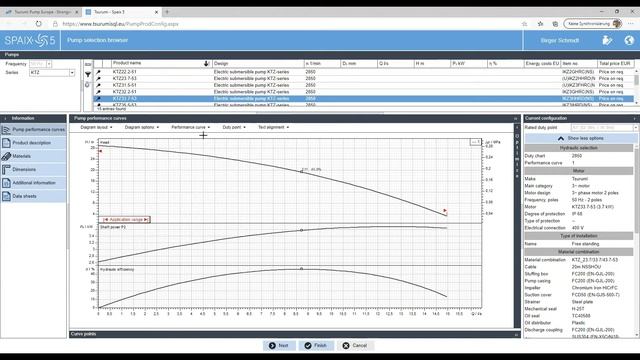Image resolution: width=640 pixels, height=360 pixels.
Task: Open the Diagram options menu
Action: point(142,127)
